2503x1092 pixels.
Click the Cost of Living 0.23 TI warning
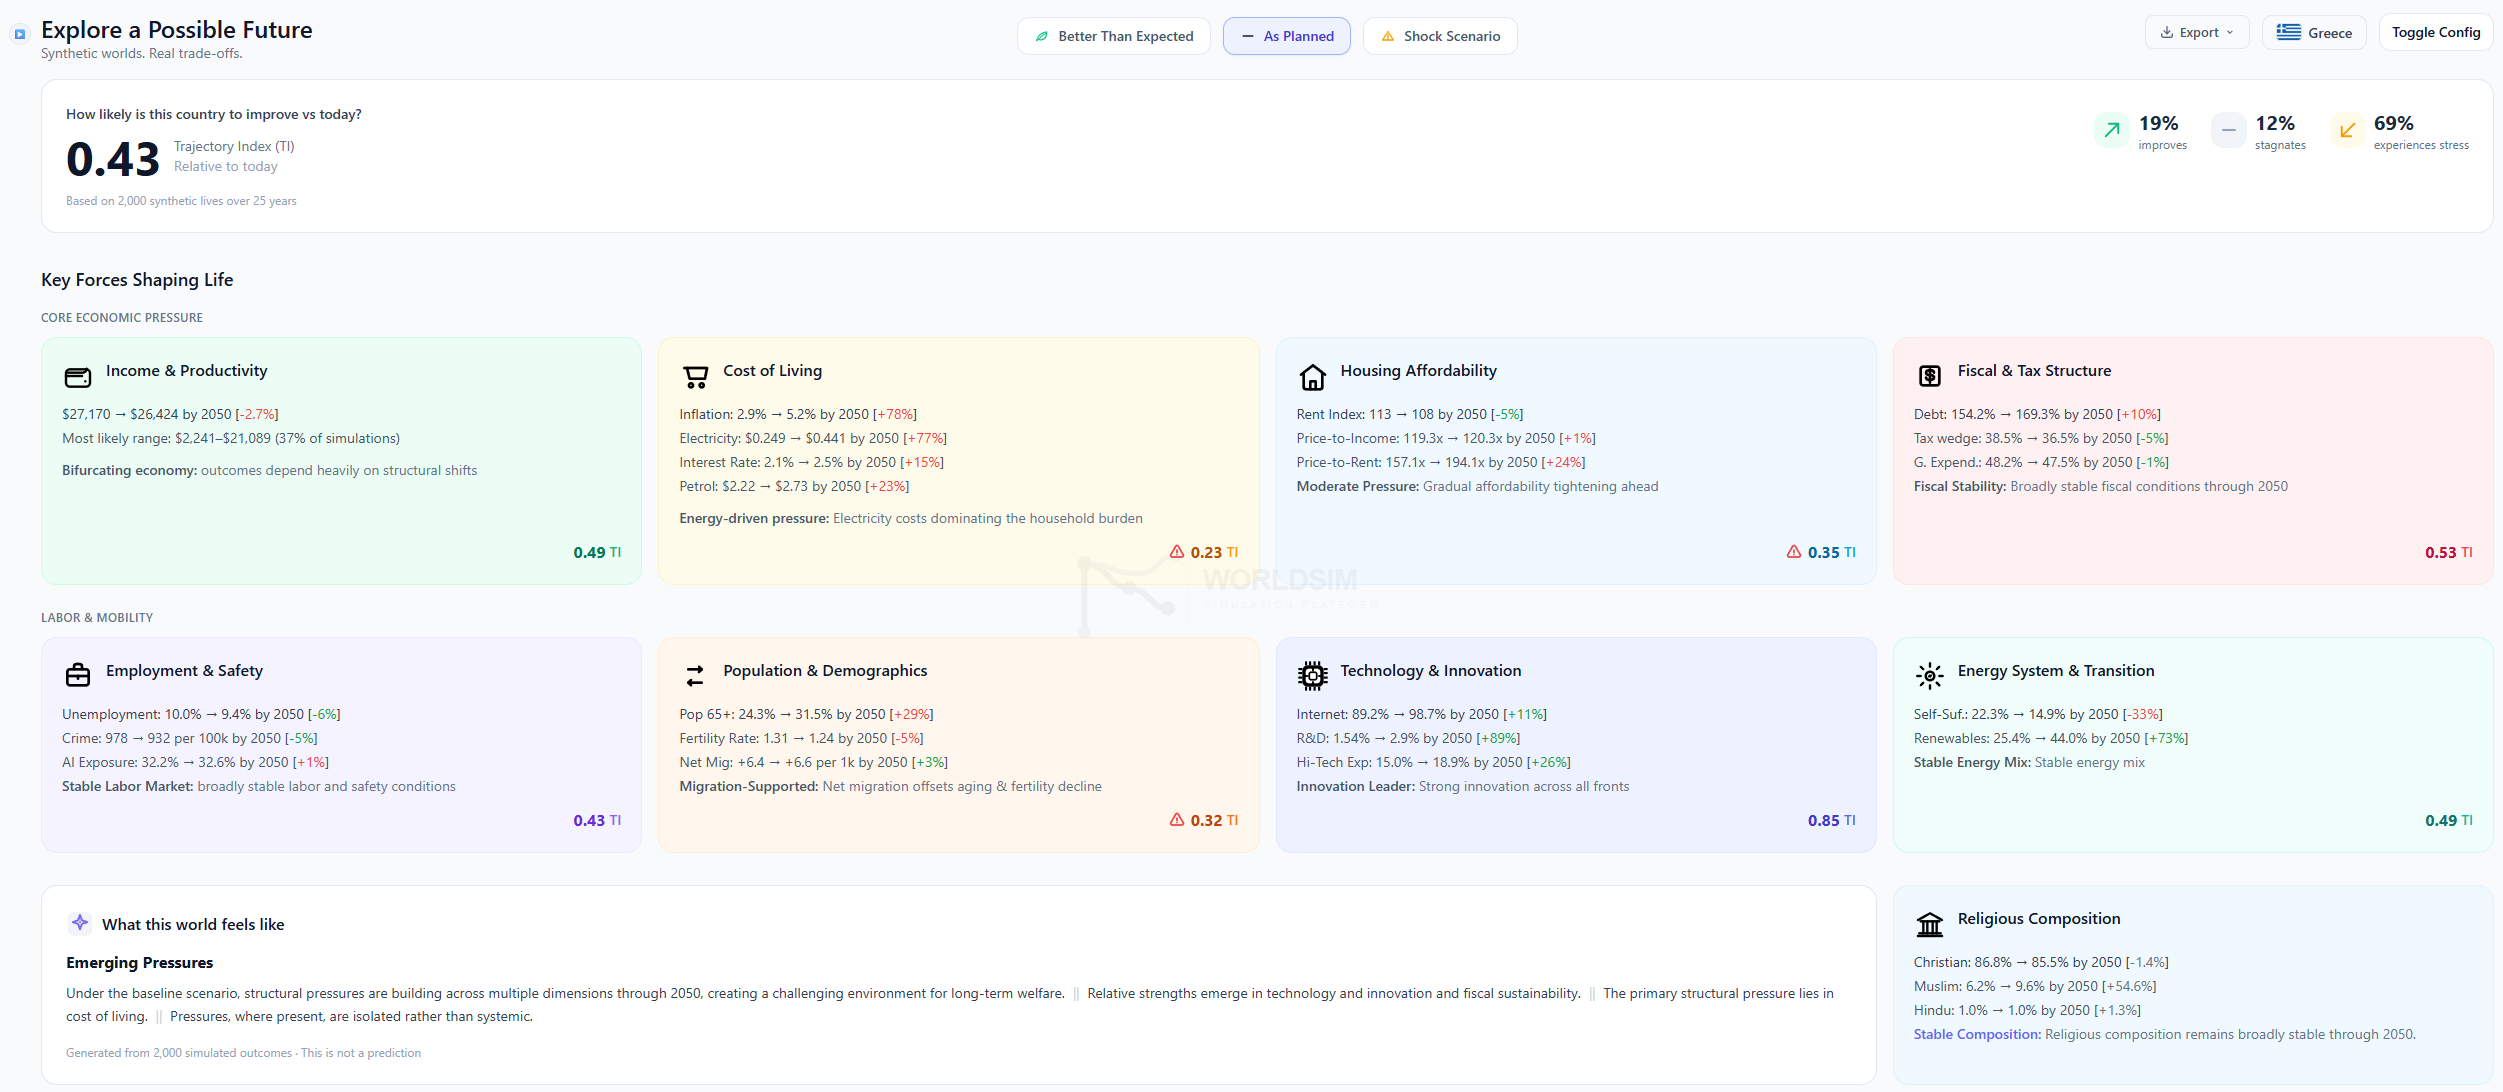pyautogui.click(x=1203, y=552)
